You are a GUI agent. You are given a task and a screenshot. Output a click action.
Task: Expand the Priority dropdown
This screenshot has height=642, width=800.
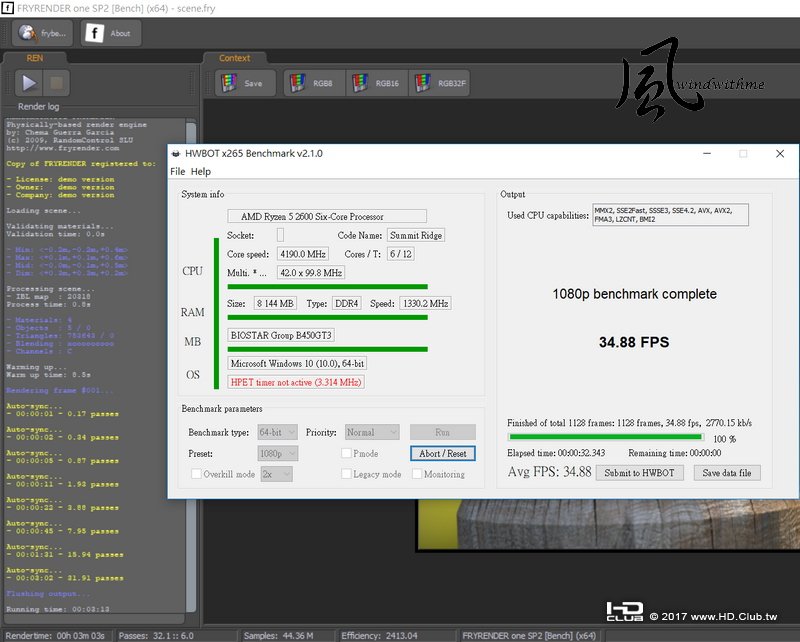pyautogui.click(x=372, y=432)
